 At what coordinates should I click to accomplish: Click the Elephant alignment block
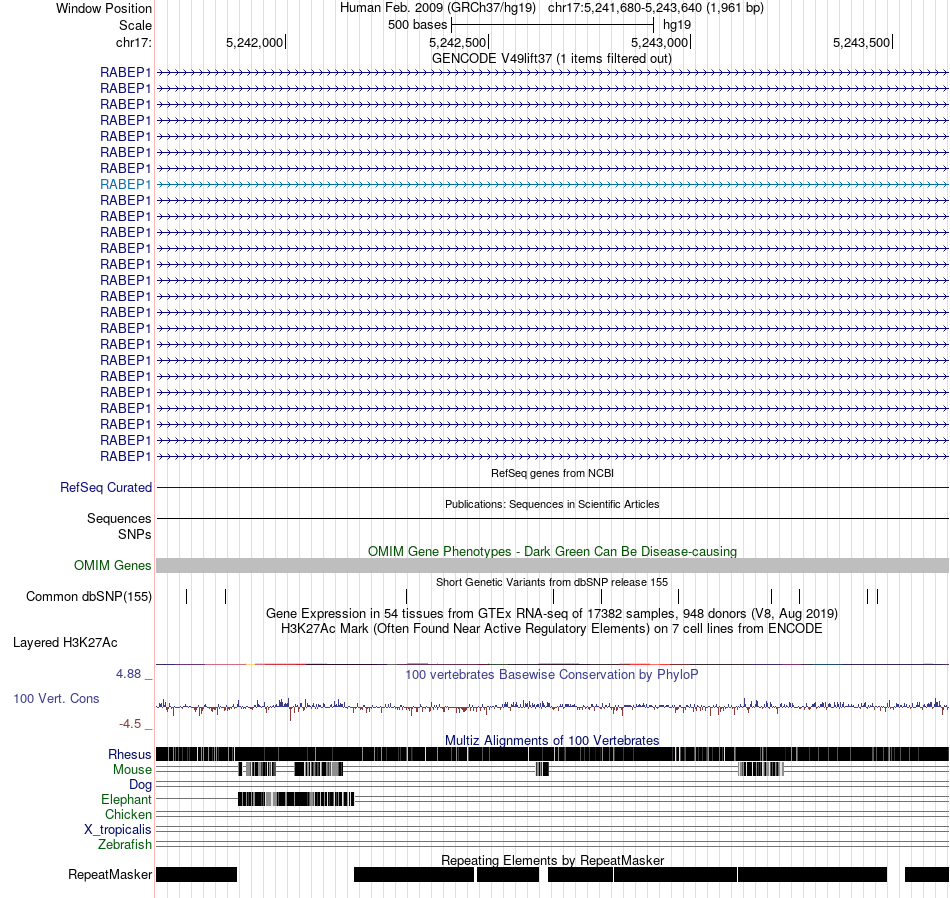click(x=296, y=799)
